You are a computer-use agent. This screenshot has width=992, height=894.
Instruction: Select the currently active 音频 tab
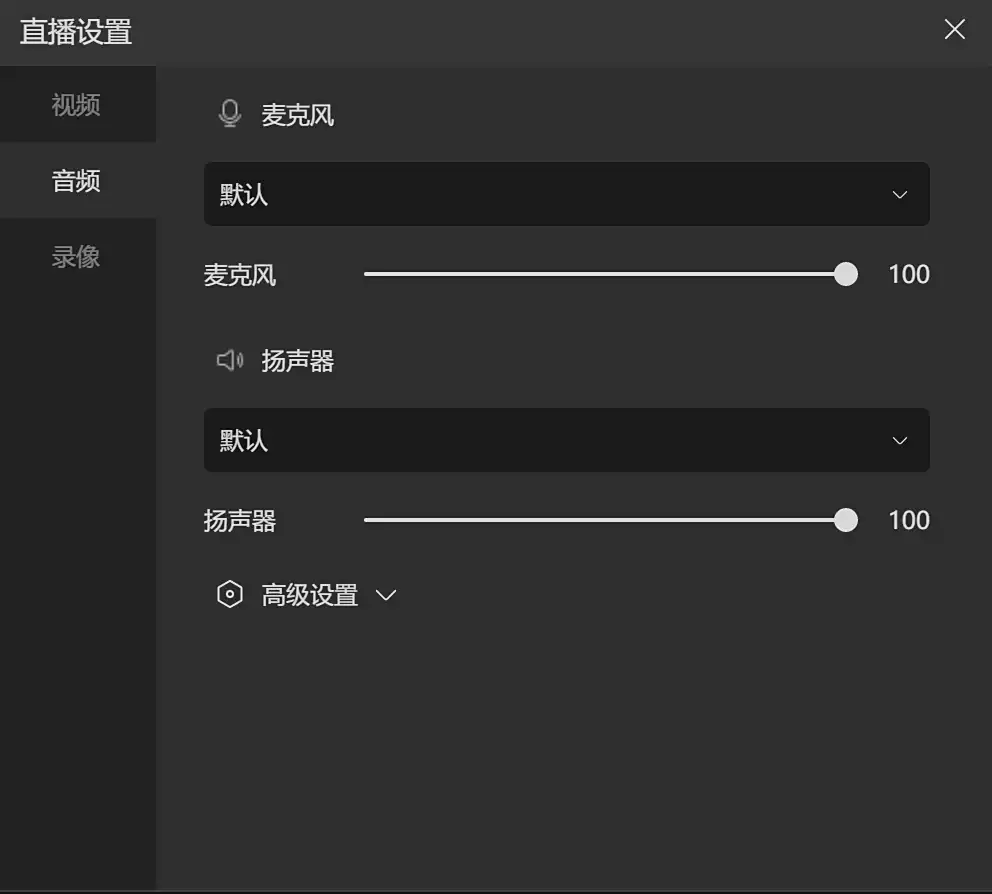(75, 180)
